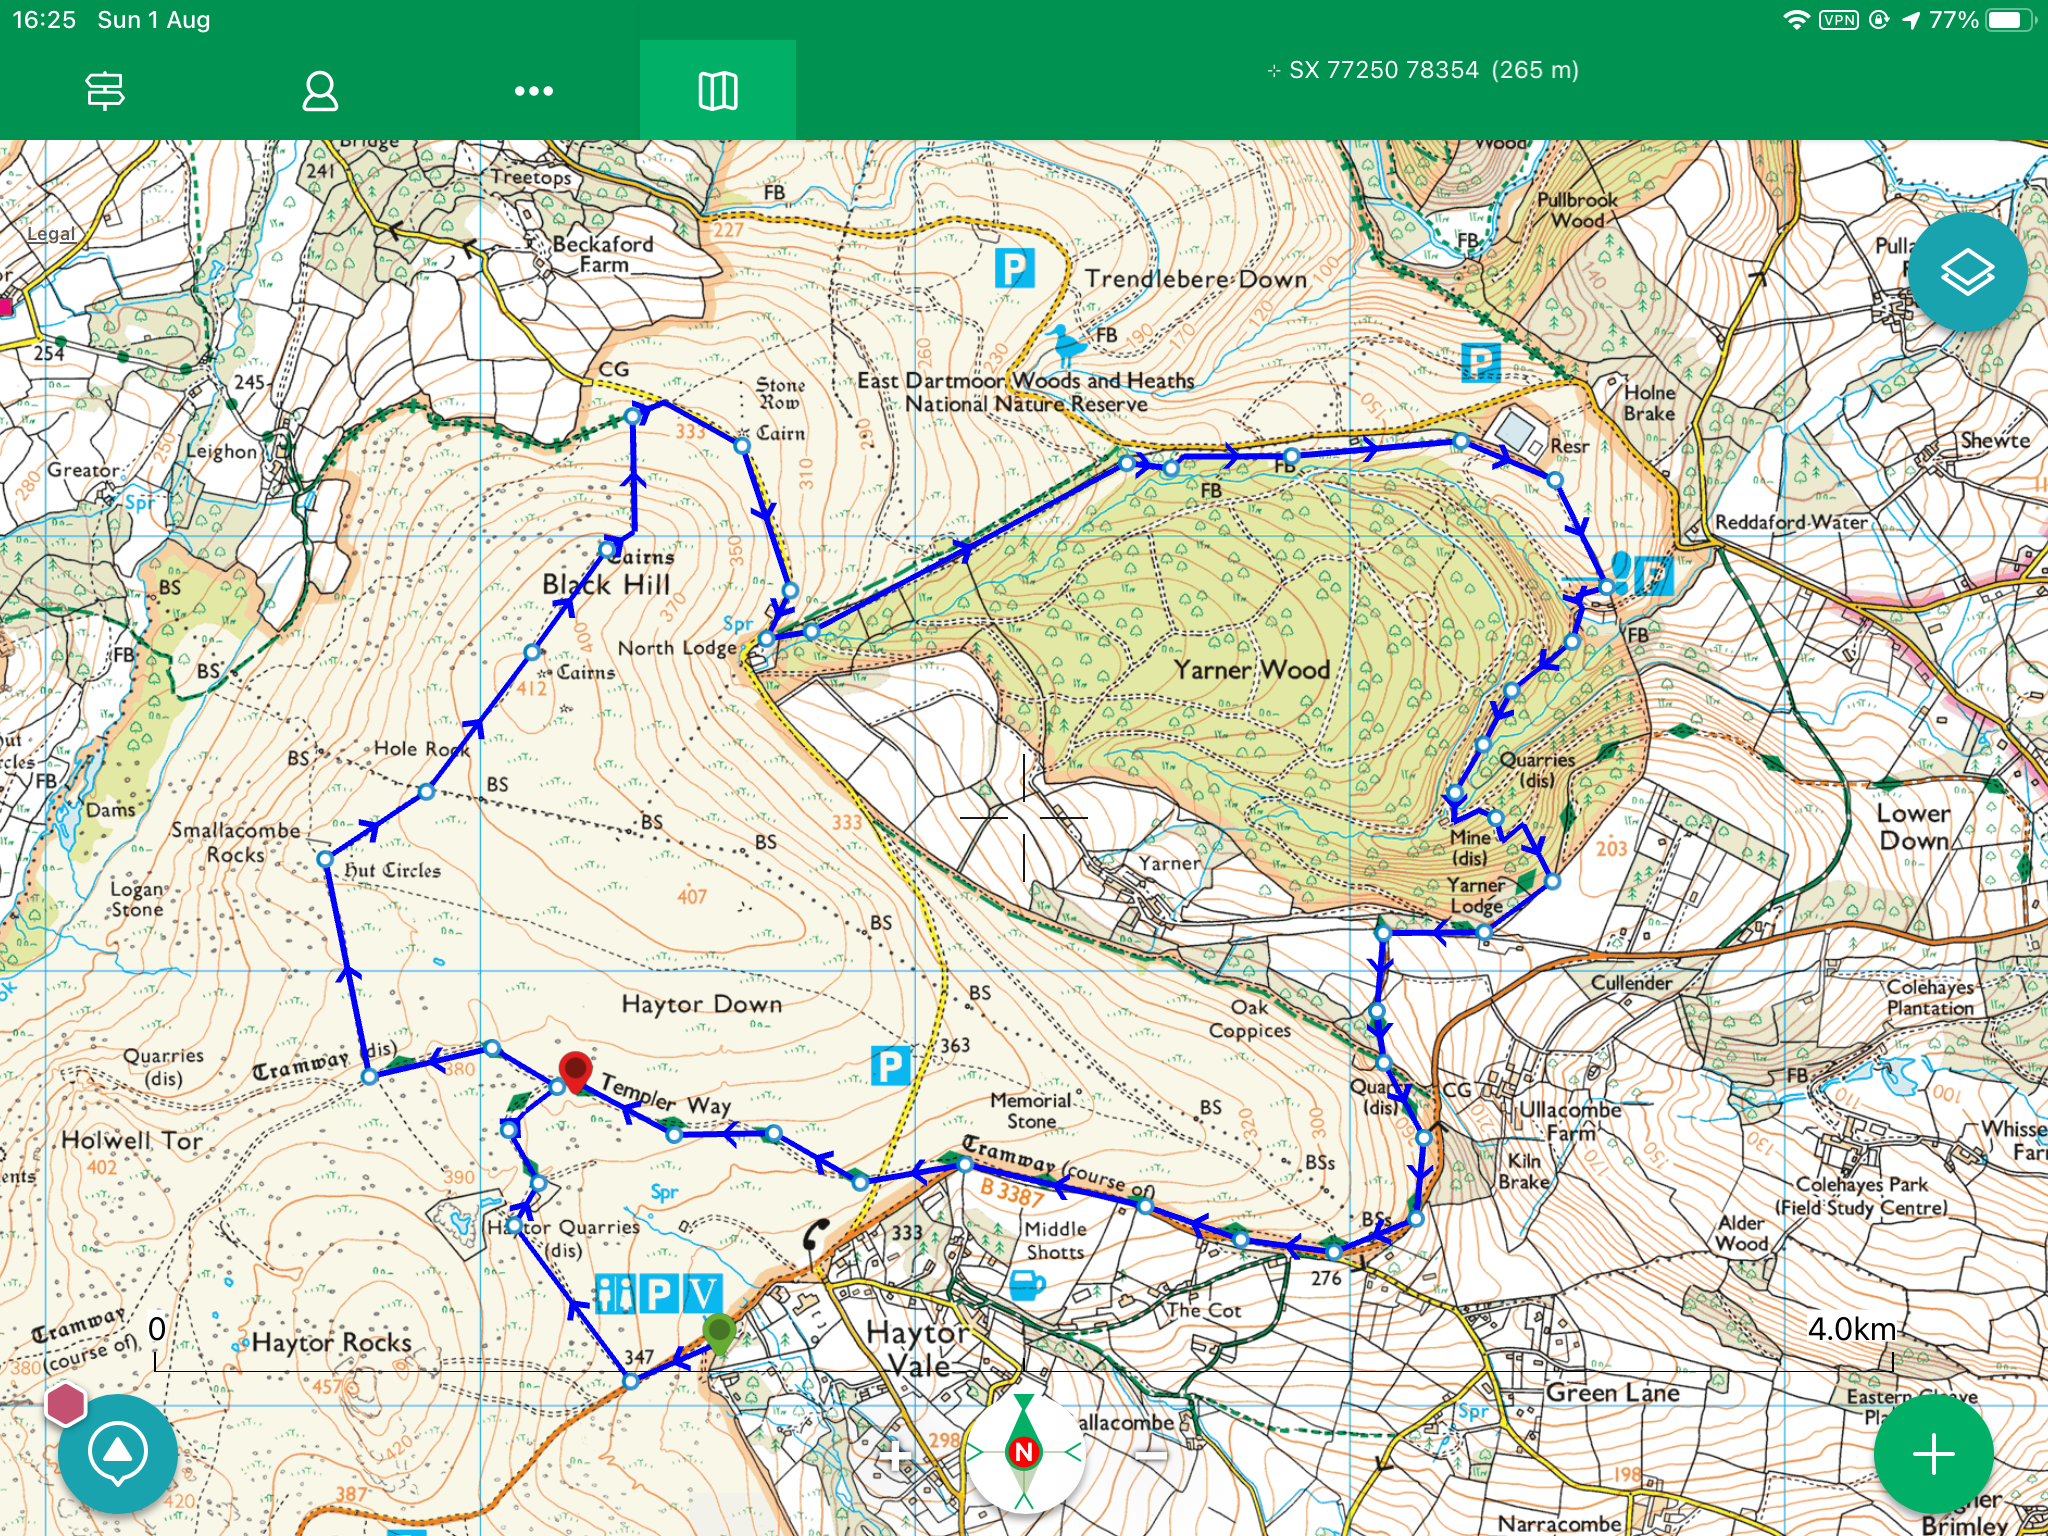
Task: Tap the pink hexagon badge
Action: 66,1404
